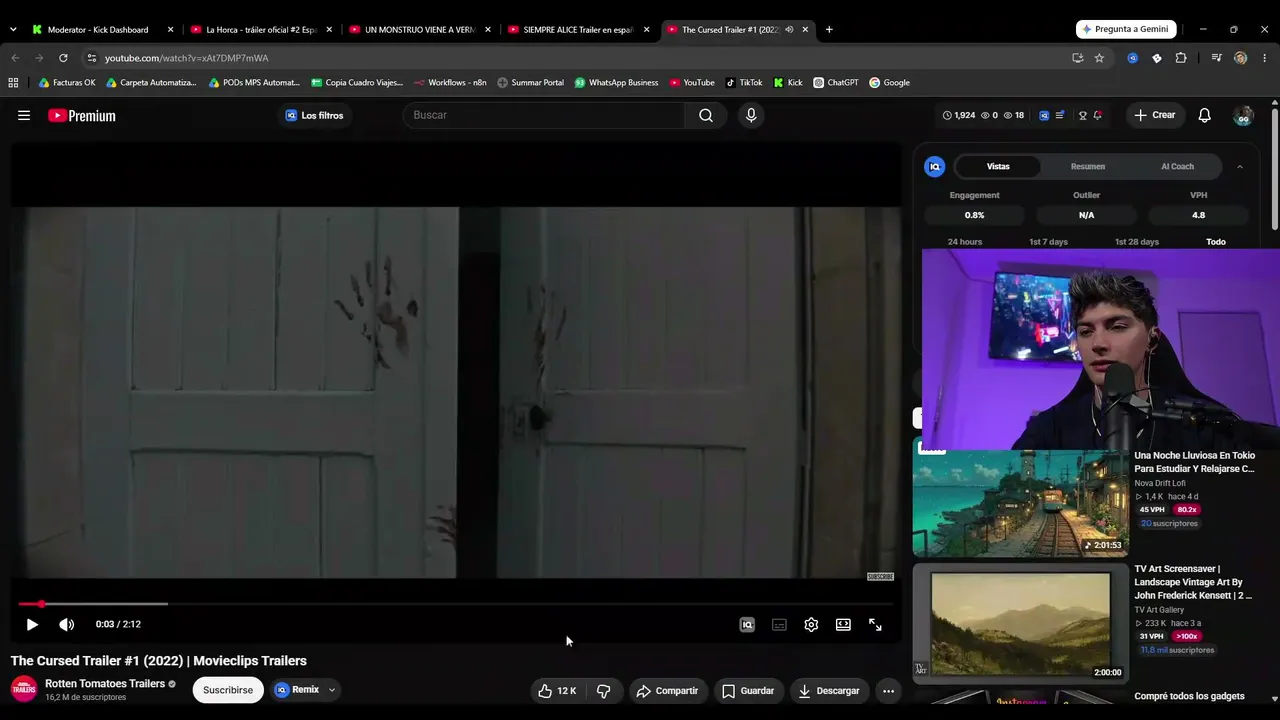Reload the page
This screenshot has height=720, width=1280.
click(x=63, y=58)
